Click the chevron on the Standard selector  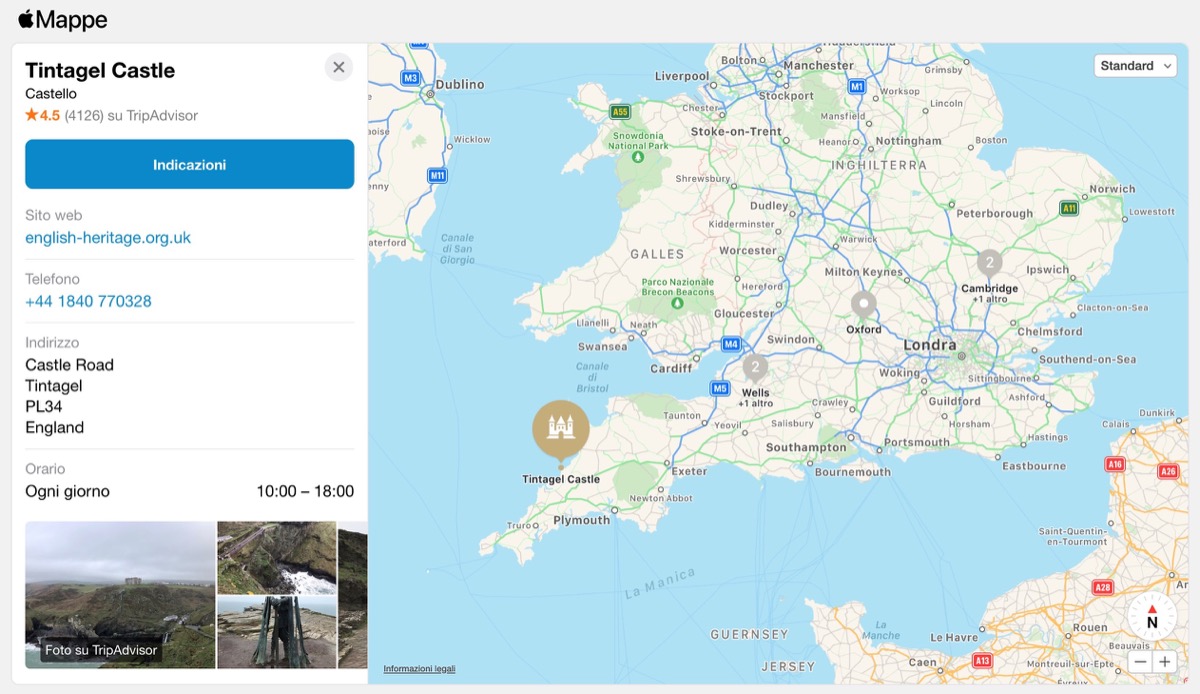pos(1166,66)
